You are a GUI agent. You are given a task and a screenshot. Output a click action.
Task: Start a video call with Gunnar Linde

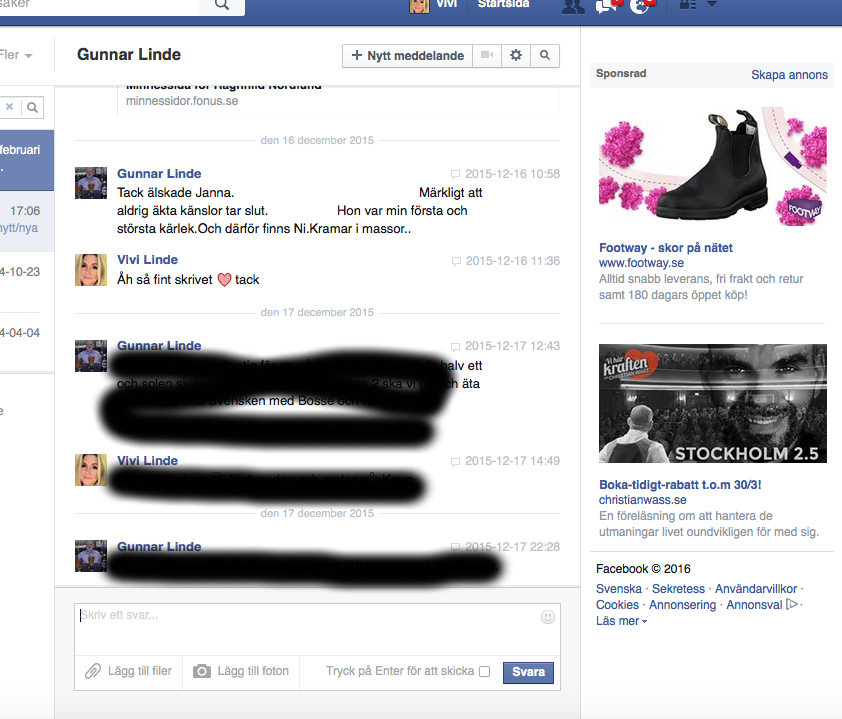tap(487, 56)
